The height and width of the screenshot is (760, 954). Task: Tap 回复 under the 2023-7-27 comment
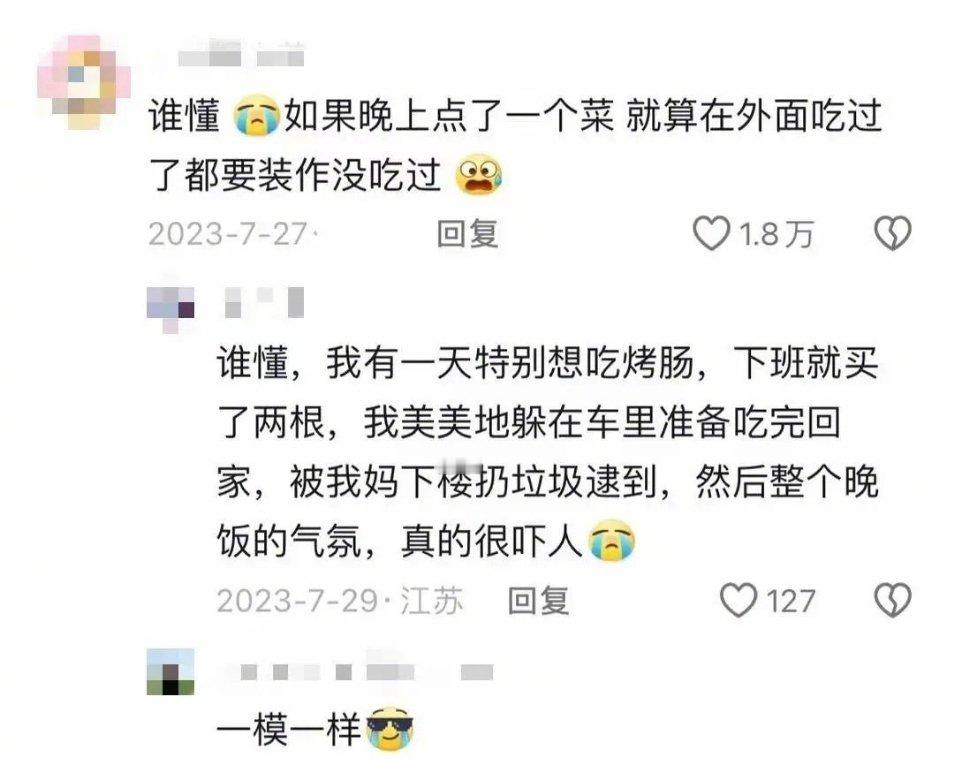[x=468, y=234]
